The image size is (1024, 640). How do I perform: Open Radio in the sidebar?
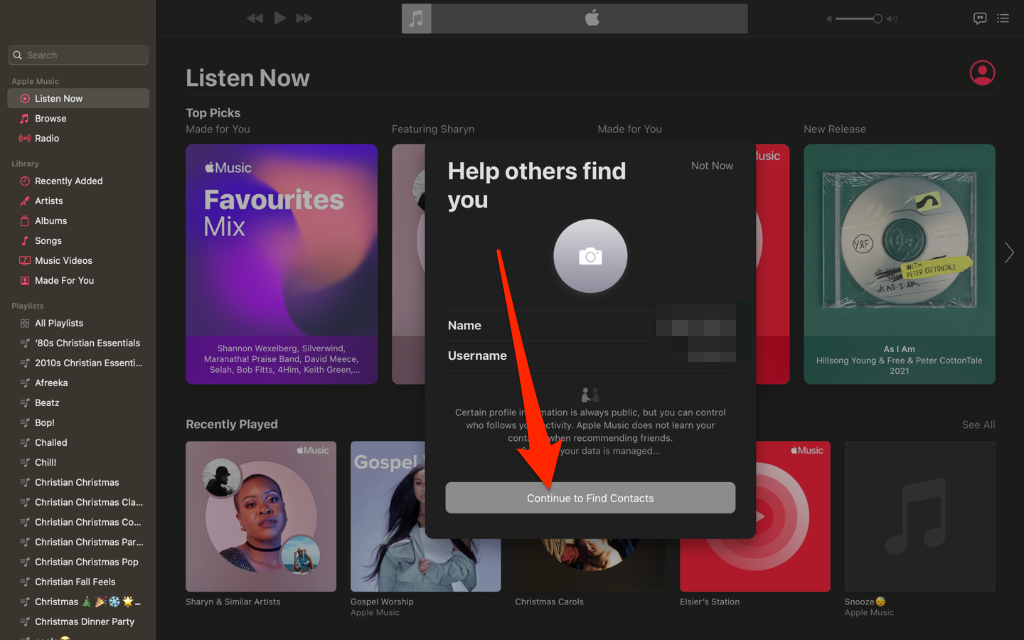coord(78,138)
